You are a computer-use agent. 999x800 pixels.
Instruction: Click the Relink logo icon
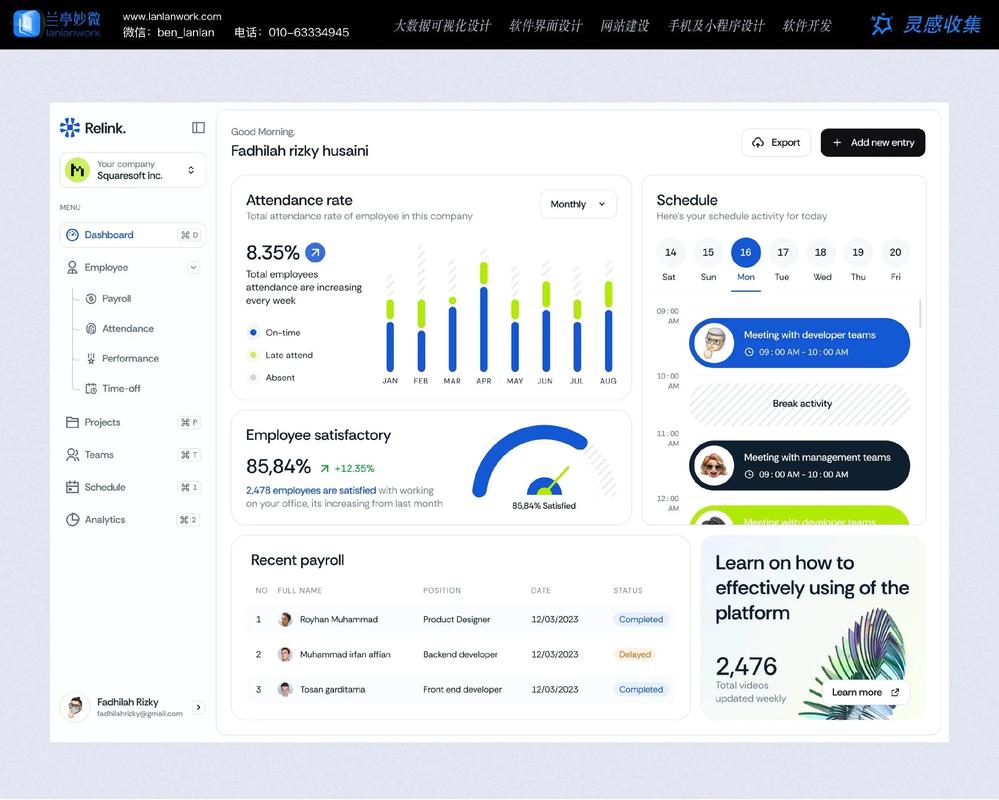pyautogui.click(x=69, y=128)
